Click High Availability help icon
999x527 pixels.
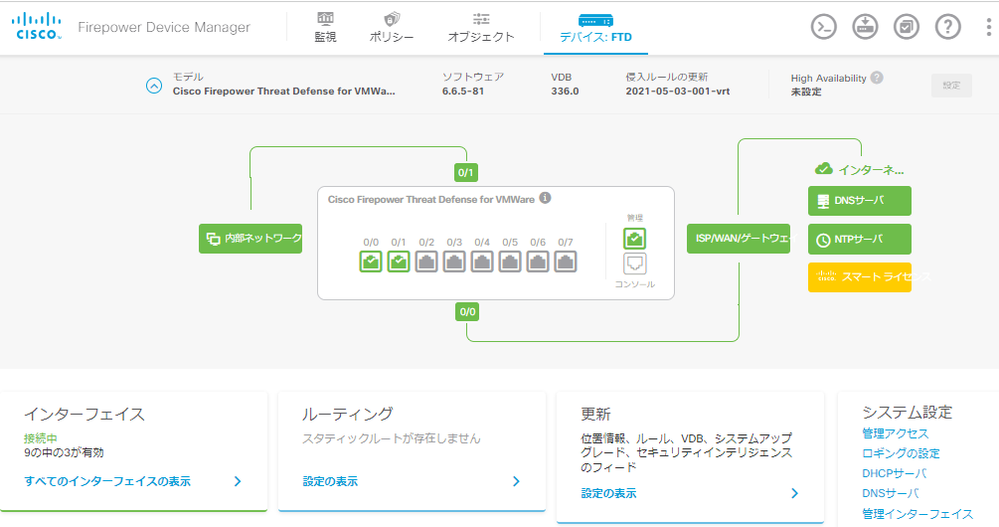877,78
